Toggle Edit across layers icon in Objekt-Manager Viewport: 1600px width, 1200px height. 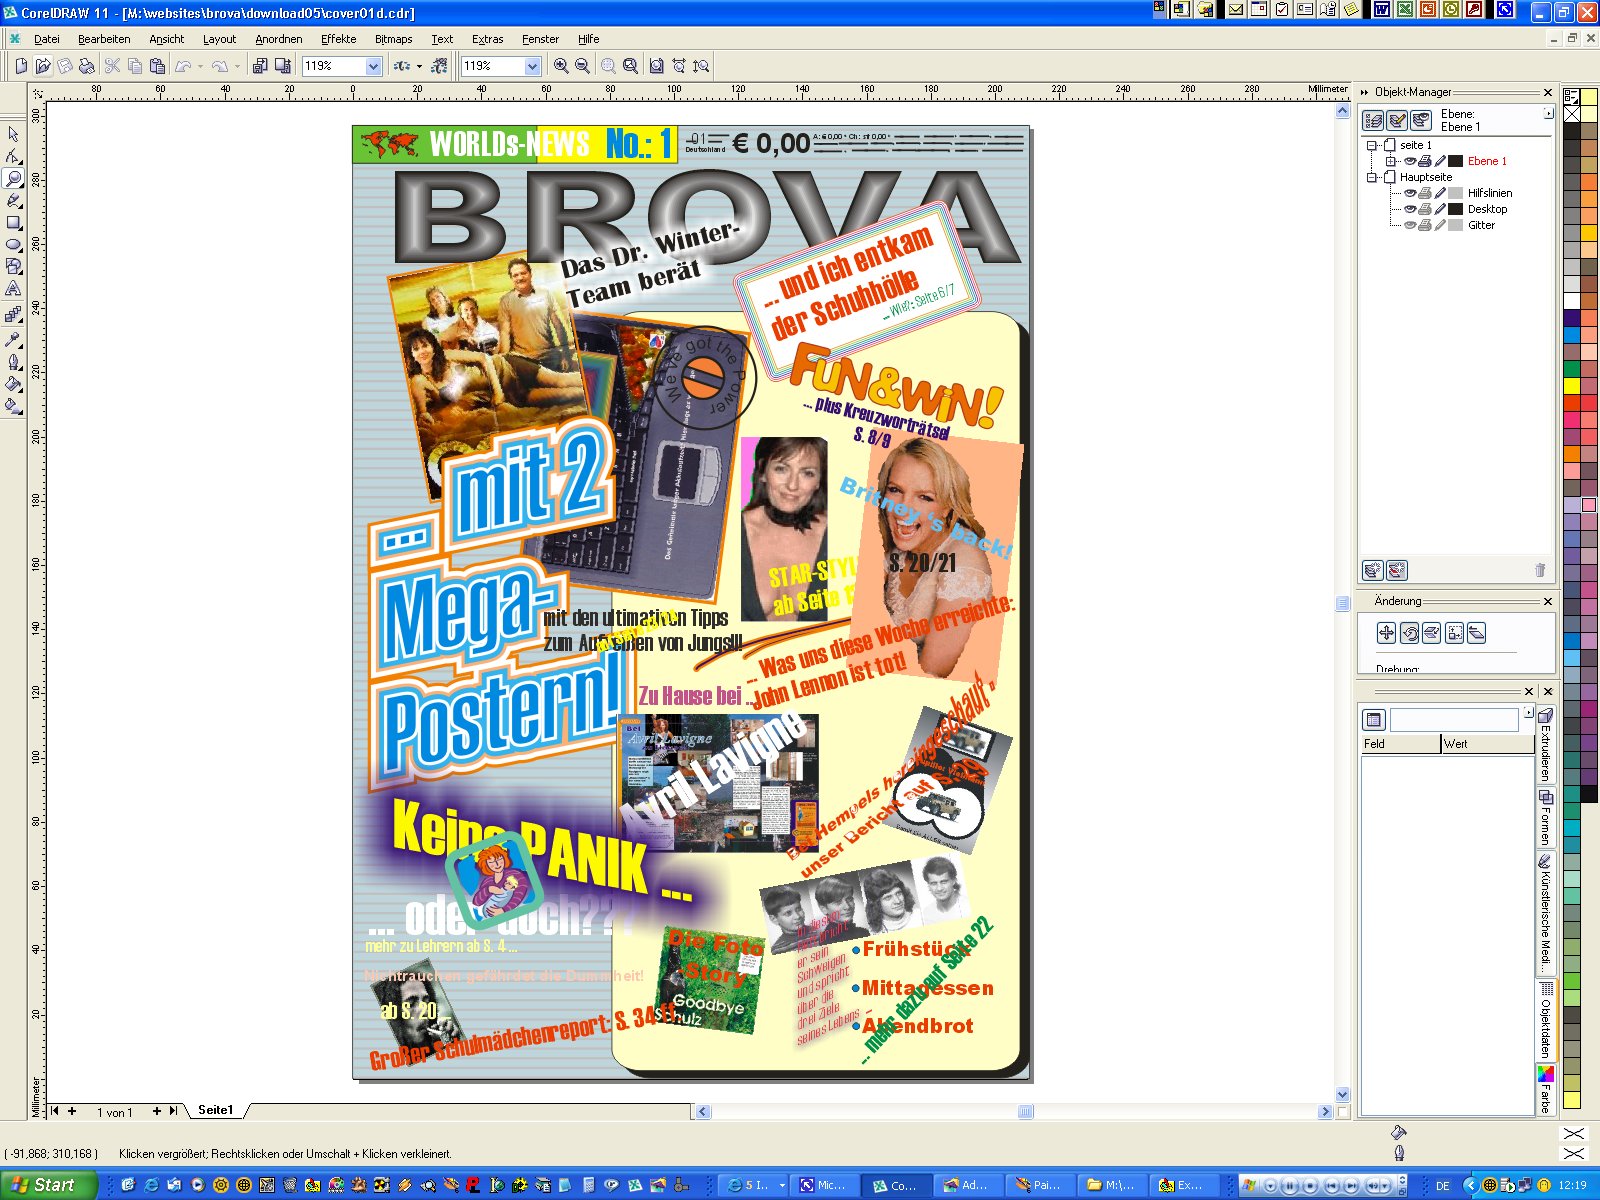tap(1397, 120)
